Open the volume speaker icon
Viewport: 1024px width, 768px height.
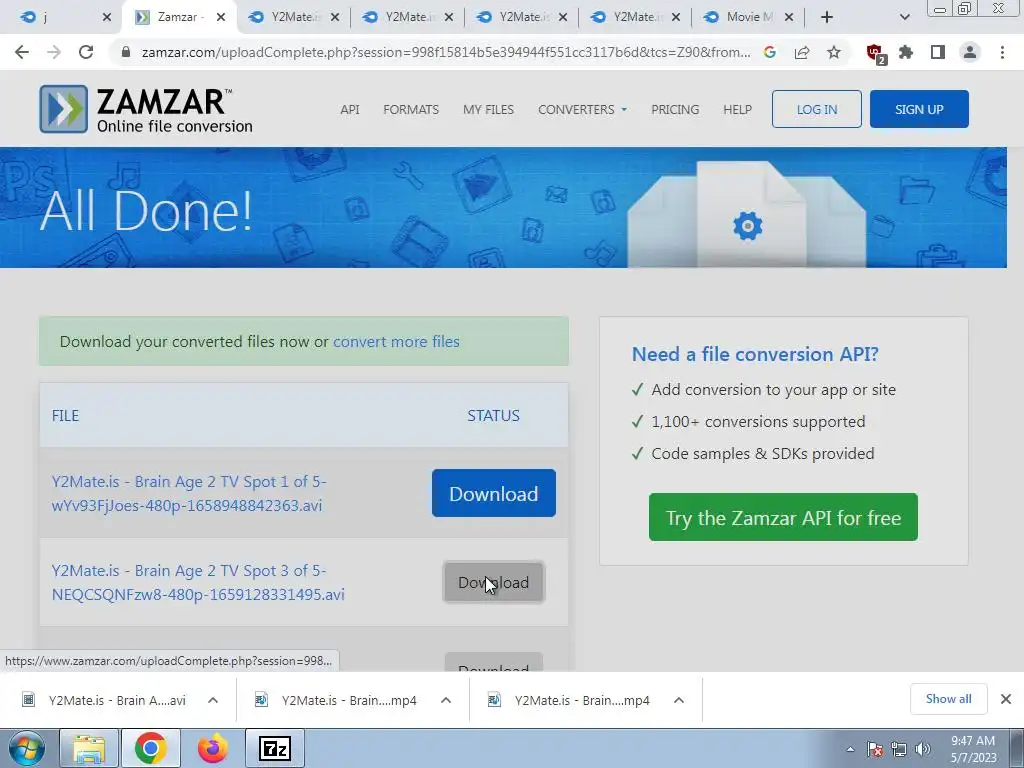pos(922,749)
